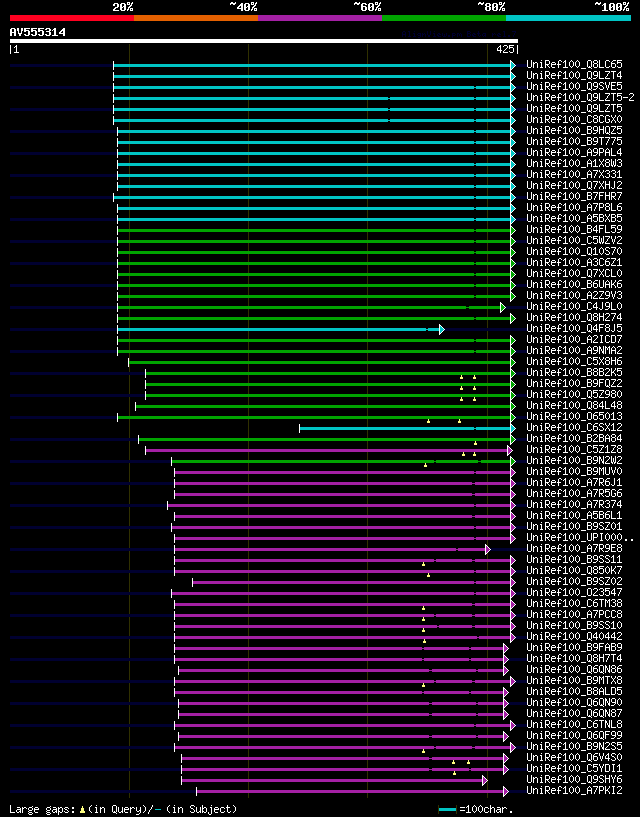Click the orange ~40% identity legend segment
Viewport: 640px width, 817px height.
point(196,18)
